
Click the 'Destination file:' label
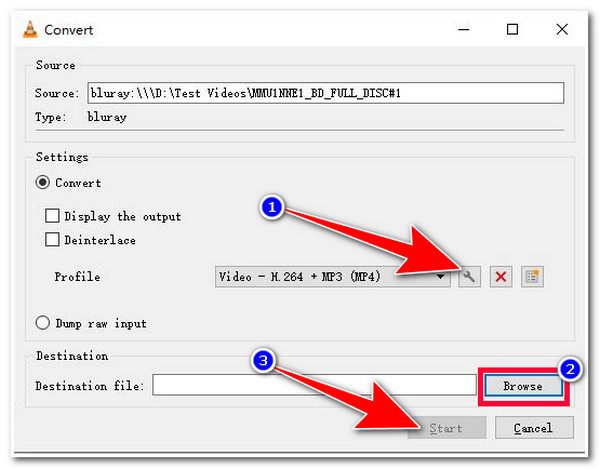pos(90,386)
